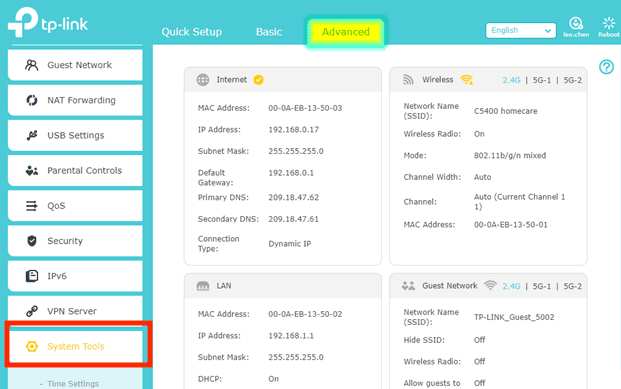Click Internet Subnet Mask value 255.255.255.0

[x=296, y=151]
